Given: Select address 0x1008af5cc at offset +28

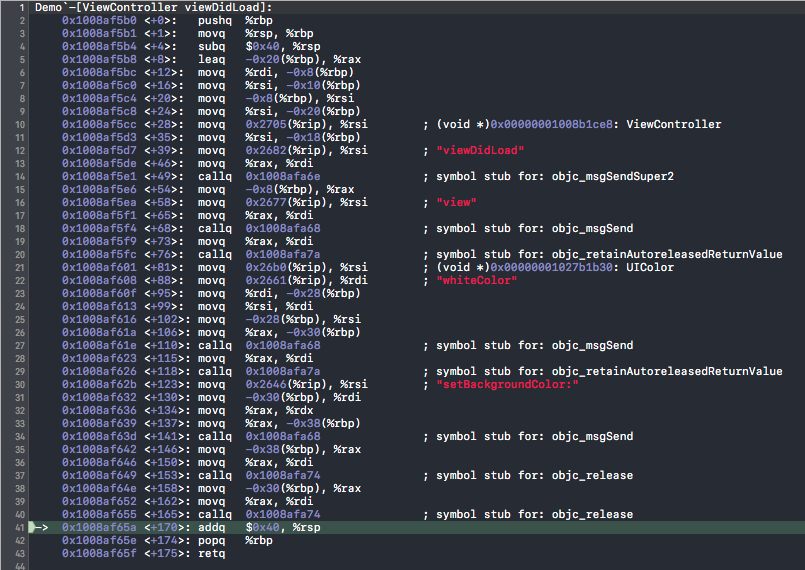Looking at the screenshot, I should tap(99, 125).
